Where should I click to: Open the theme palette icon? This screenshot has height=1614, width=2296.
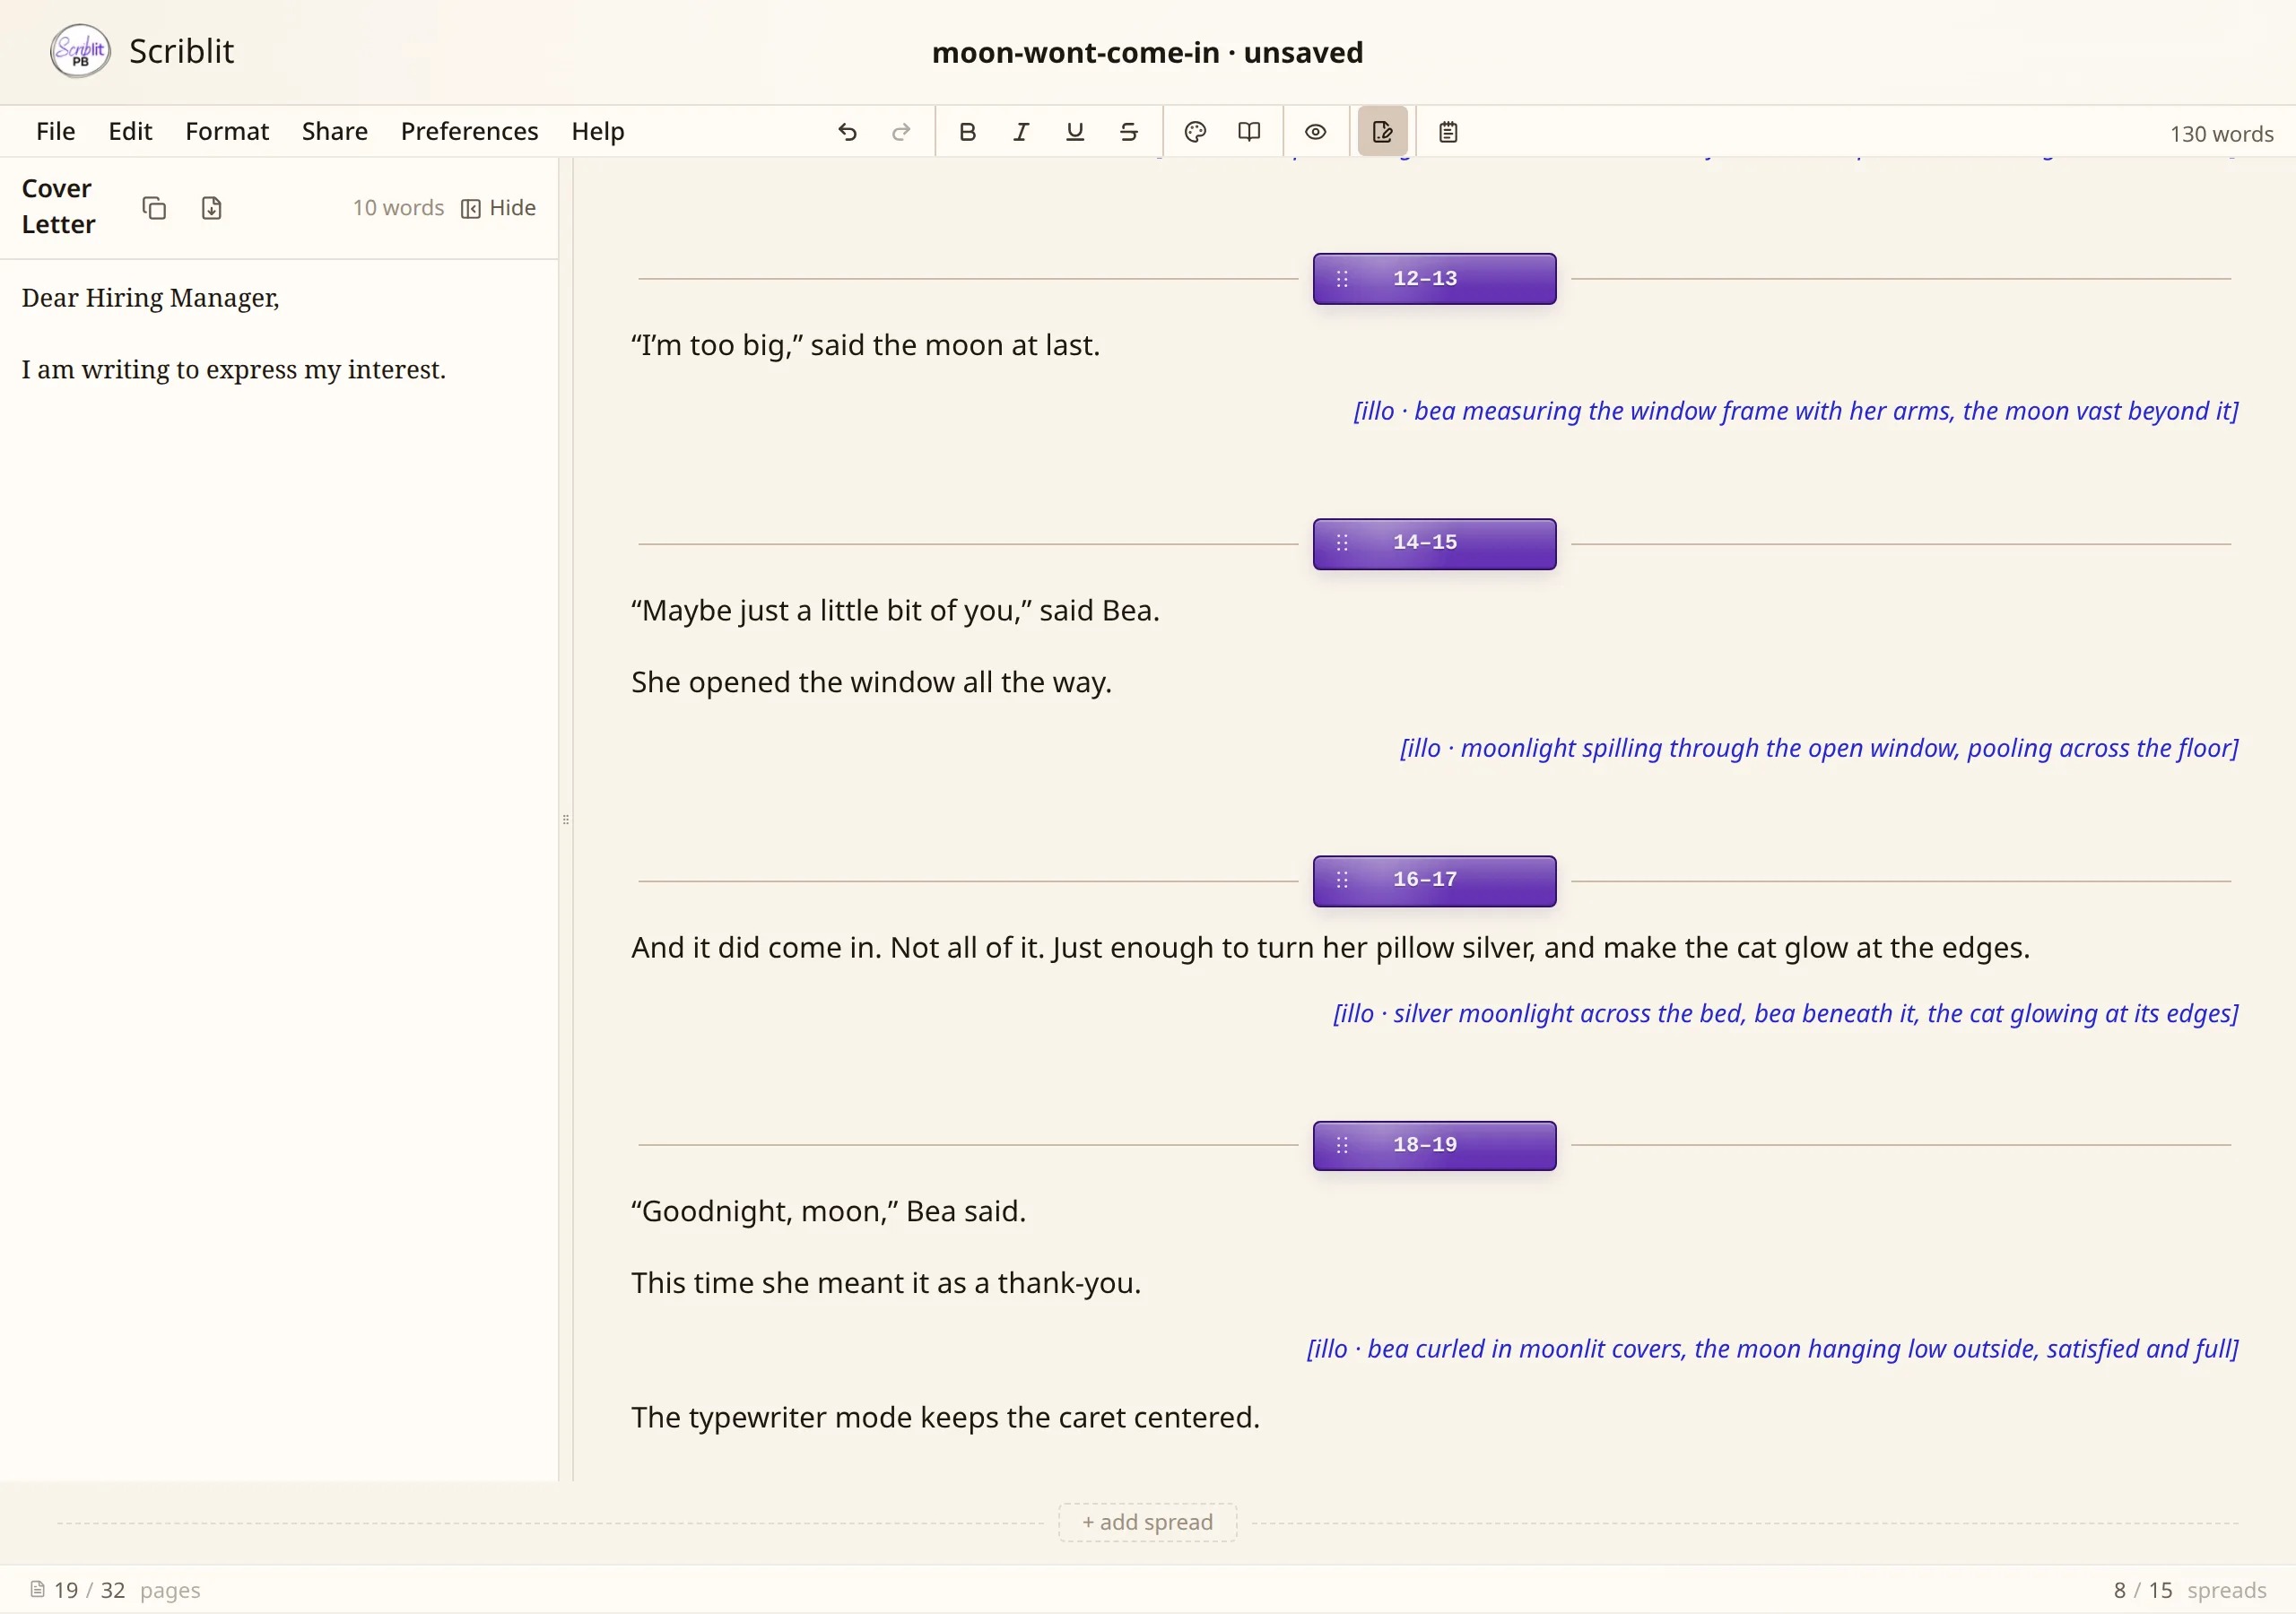tap(1195, 132)
